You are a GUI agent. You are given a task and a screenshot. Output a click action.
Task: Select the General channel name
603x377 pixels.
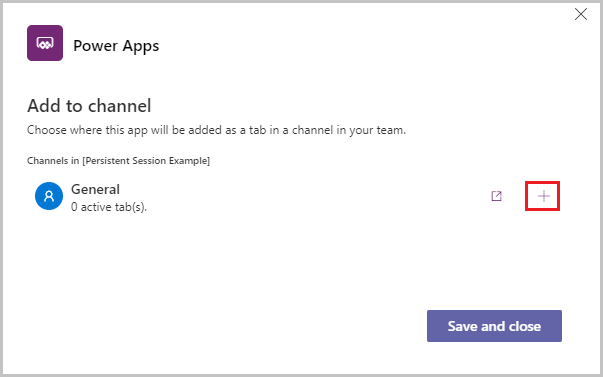(95, 189)
